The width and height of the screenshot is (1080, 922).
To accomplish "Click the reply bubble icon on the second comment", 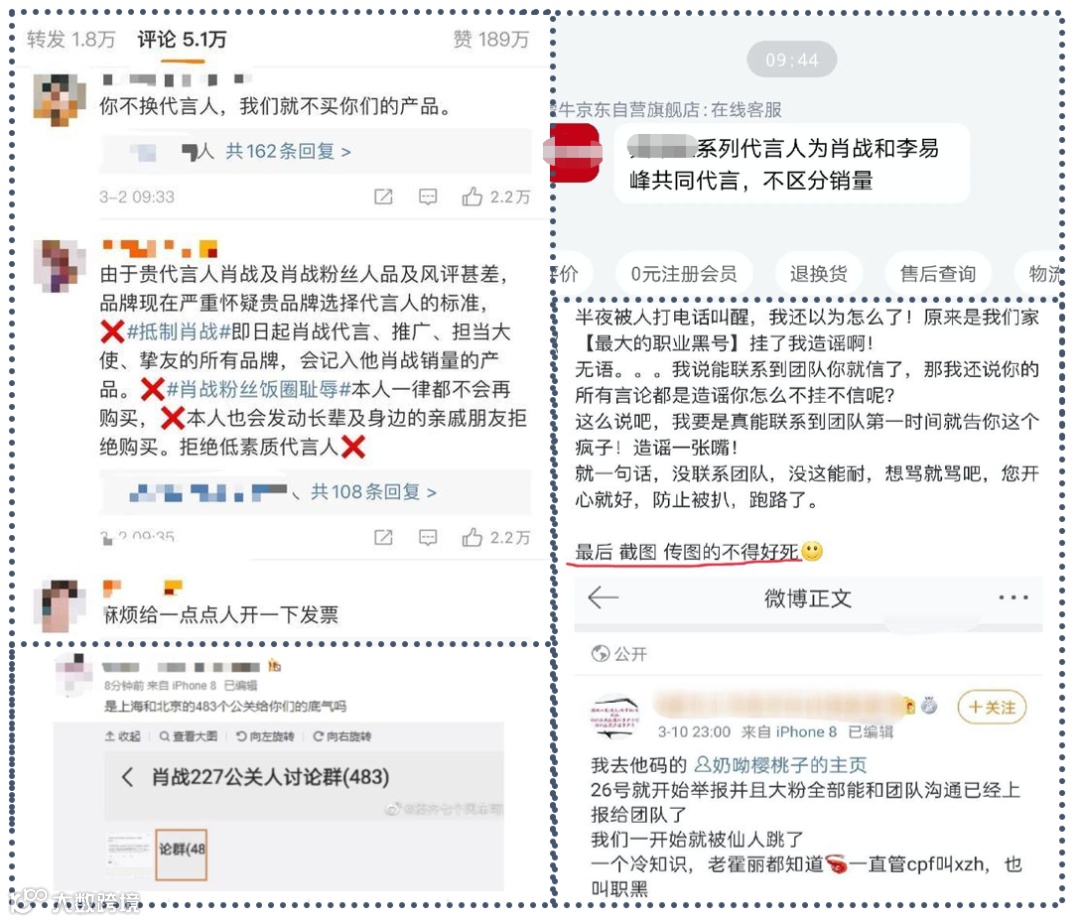I will (428, 537).
